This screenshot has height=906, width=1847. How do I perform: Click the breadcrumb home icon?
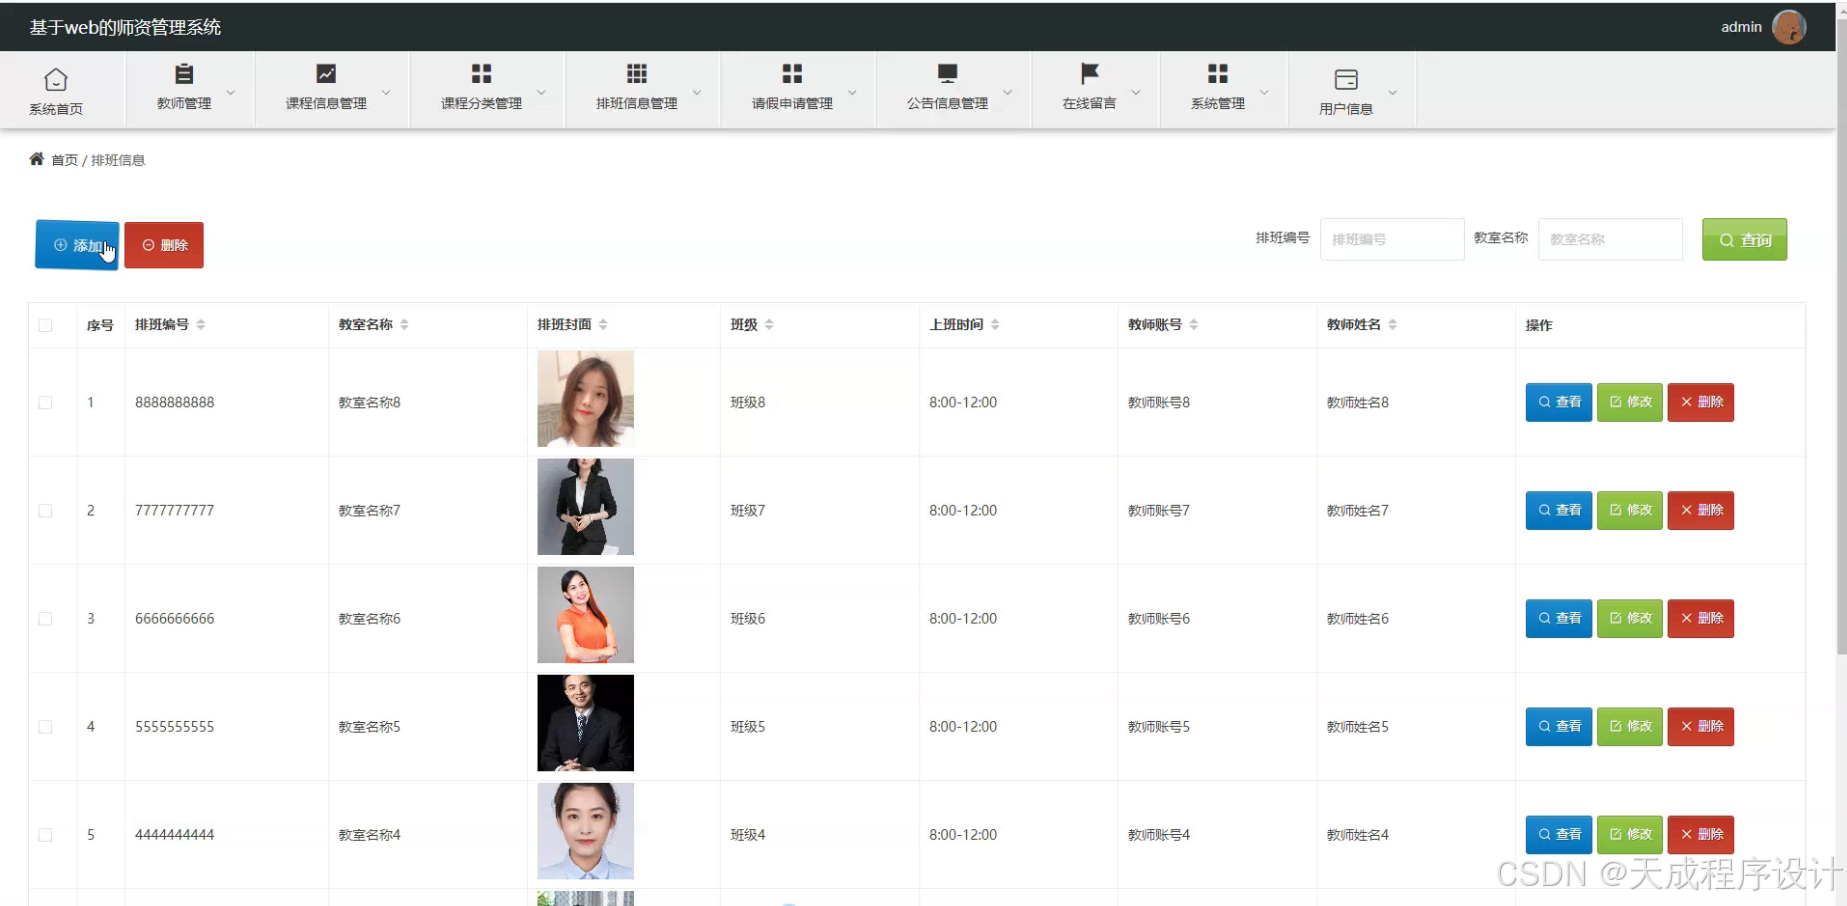click(x=37, y=159)
